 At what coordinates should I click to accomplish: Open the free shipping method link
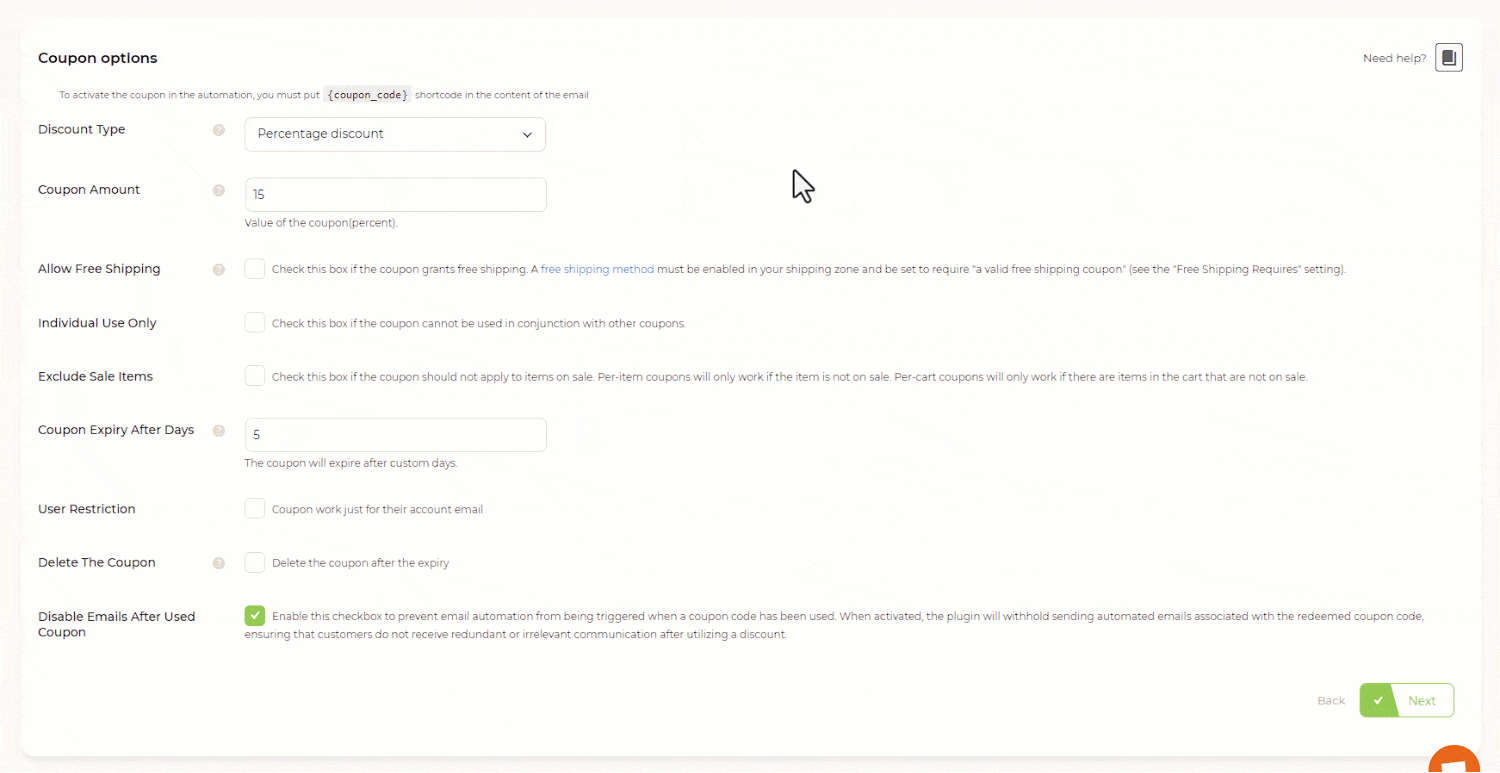[597, 270]
